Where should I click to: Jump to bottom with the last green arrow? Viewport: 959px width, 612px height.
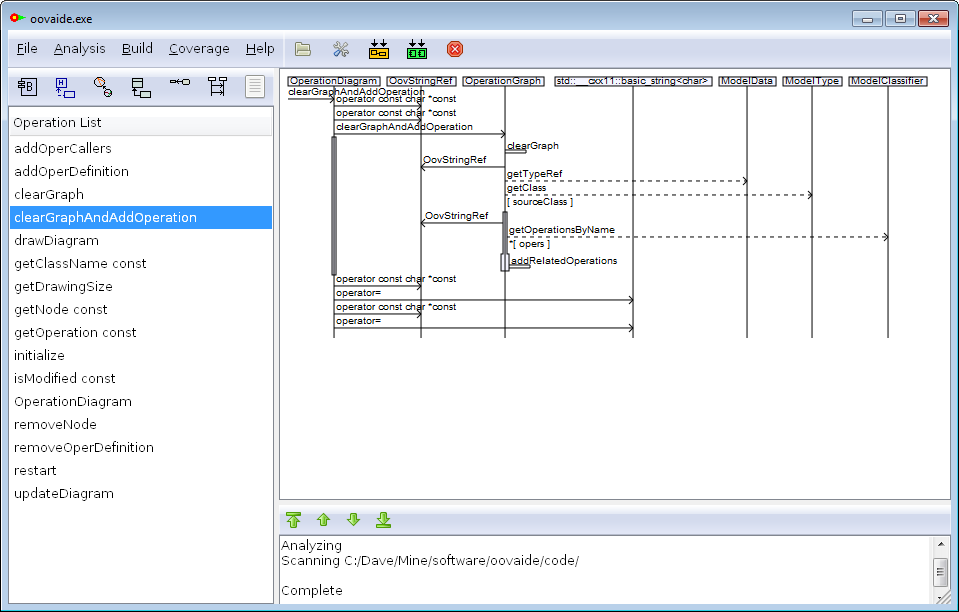click(x=383, y=520)
